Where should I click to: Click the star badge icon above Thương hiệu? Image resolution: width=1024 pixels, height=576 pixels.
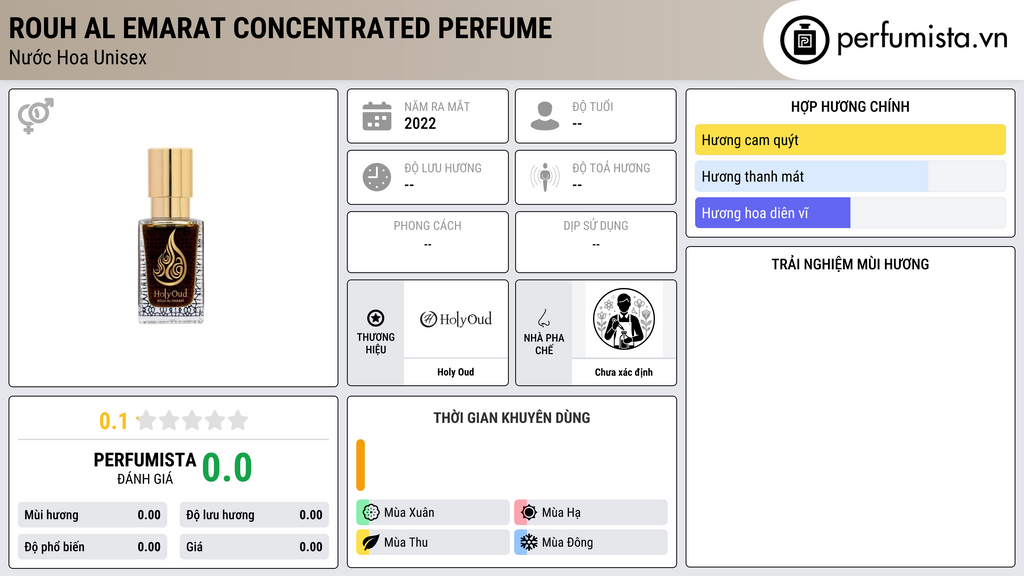point(376,318)
